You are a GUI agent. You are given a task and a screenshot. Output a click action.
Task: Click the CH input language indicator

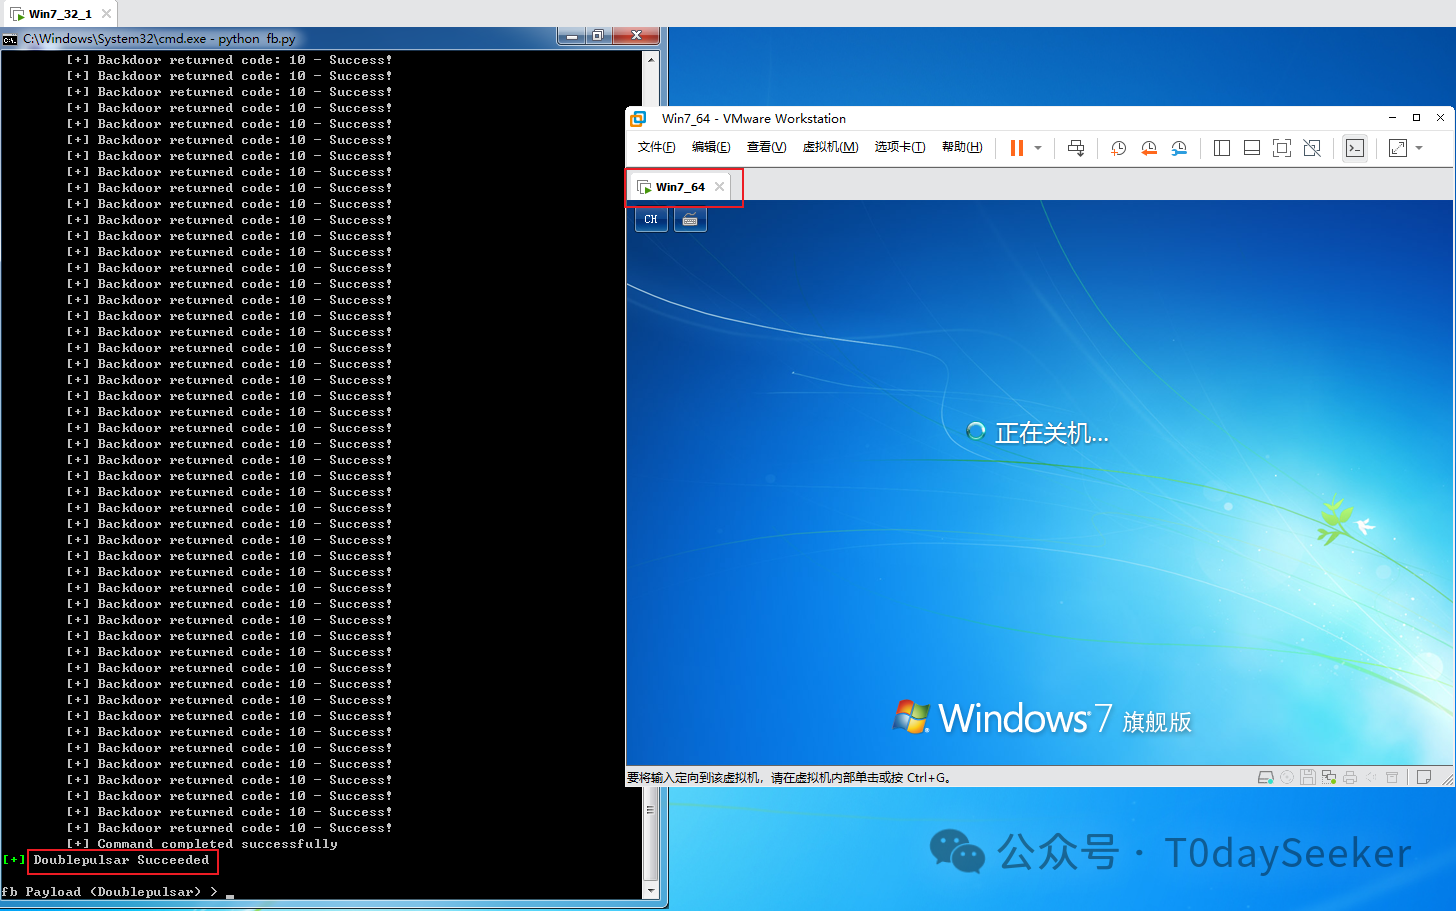pos(651,219)
